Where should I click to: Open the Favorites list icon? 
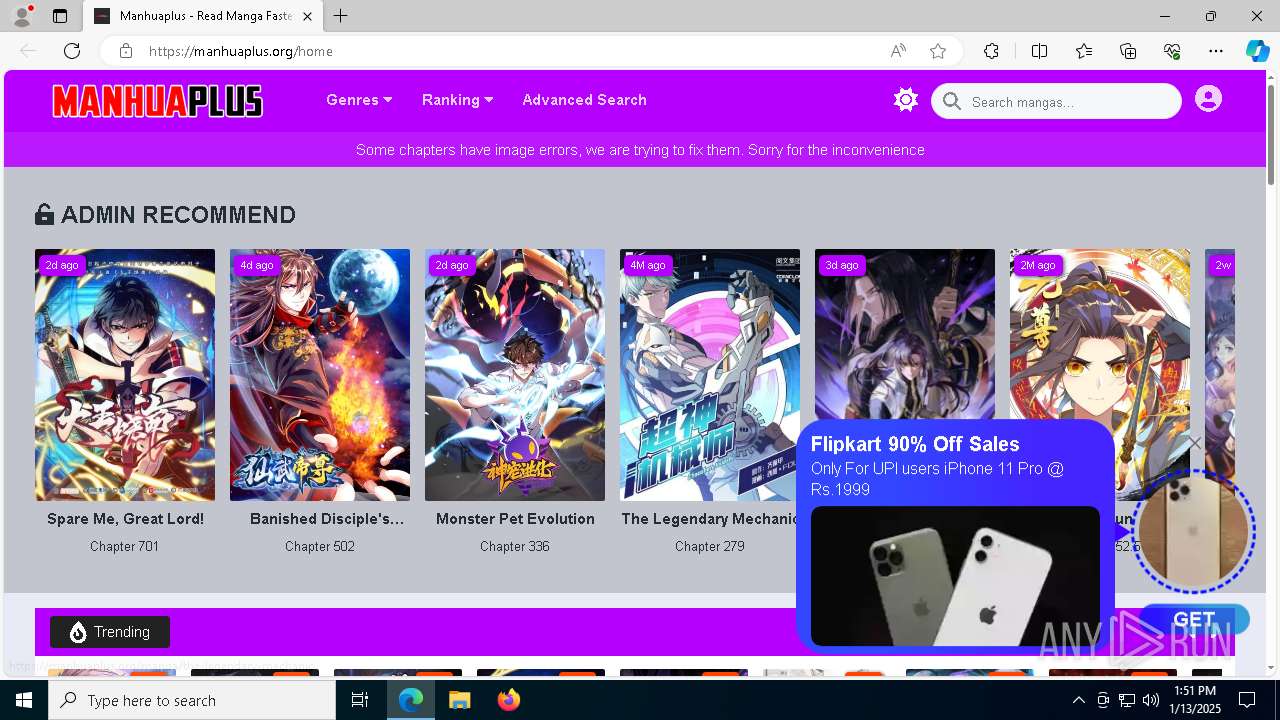[1084, 51]
